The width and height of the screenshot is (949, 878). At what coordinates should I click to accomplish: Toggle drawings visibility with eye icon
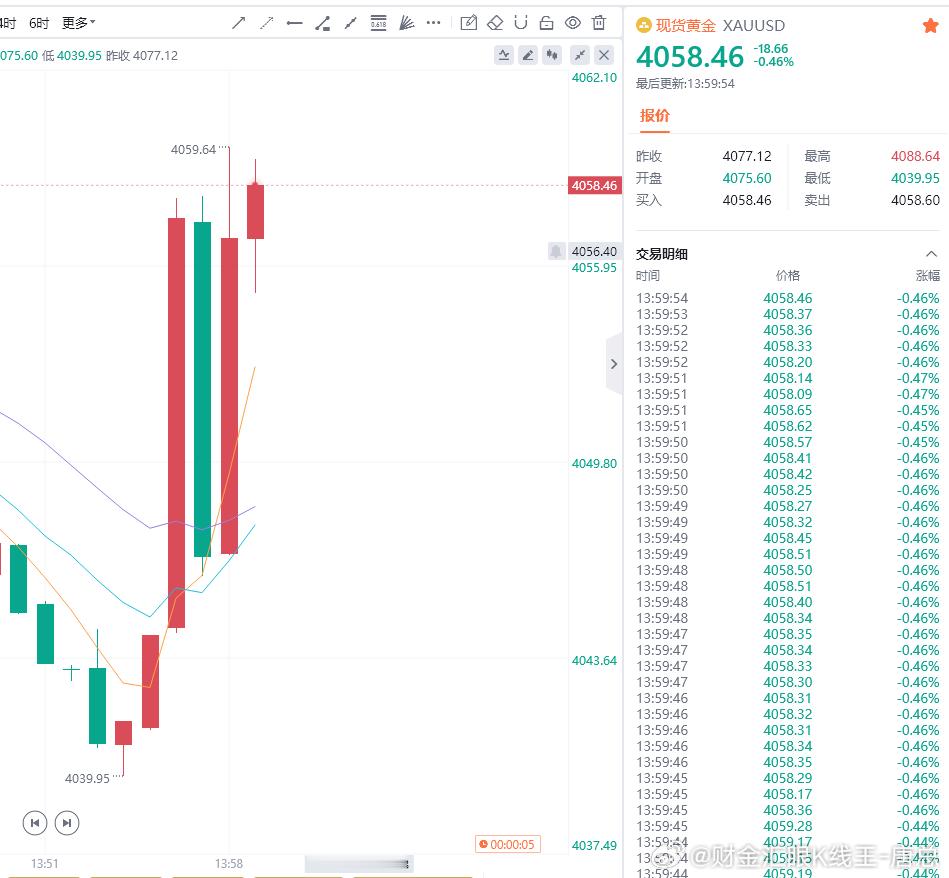click(573, 23)
